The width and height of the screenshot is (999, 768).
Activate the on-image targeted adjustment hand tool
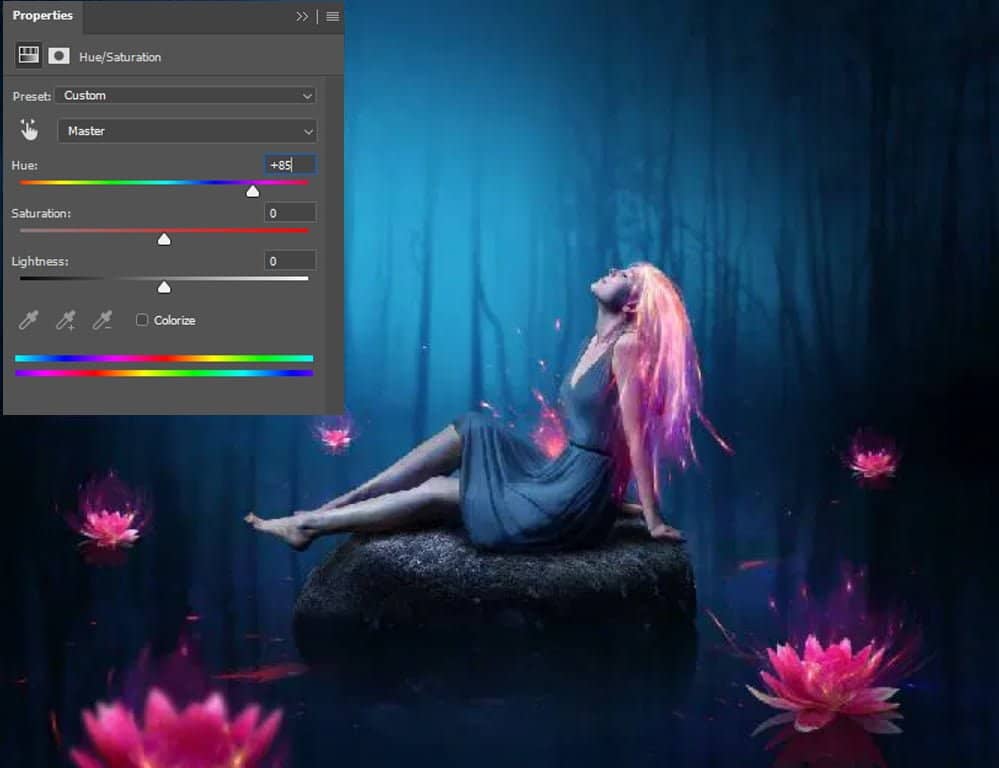29,130
